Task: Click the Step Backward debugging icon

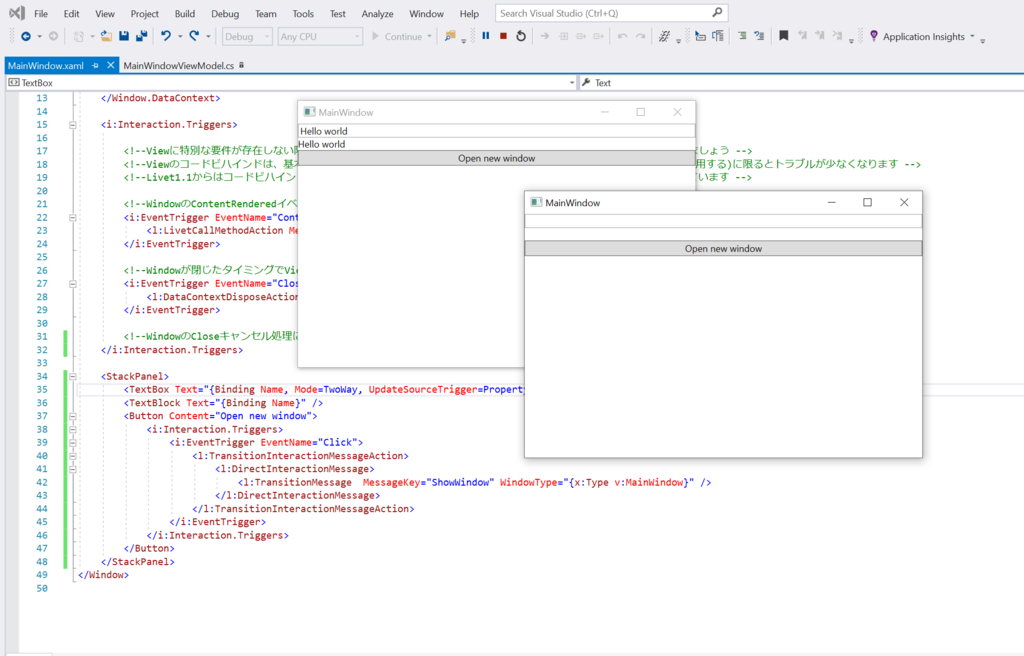Action: point(622,37)
